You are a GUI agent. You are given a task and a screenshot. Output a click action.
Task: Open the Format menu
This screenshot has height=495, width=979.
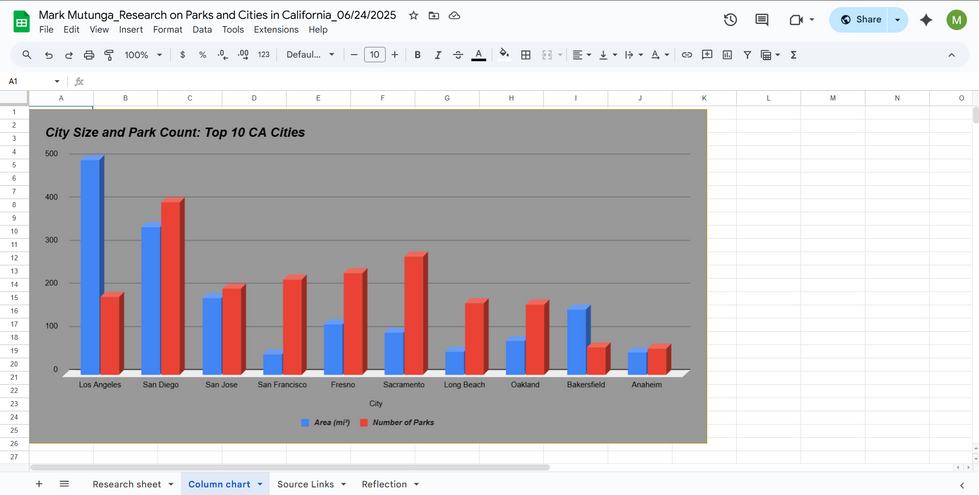pyautogui.click(x=168, y=29)
